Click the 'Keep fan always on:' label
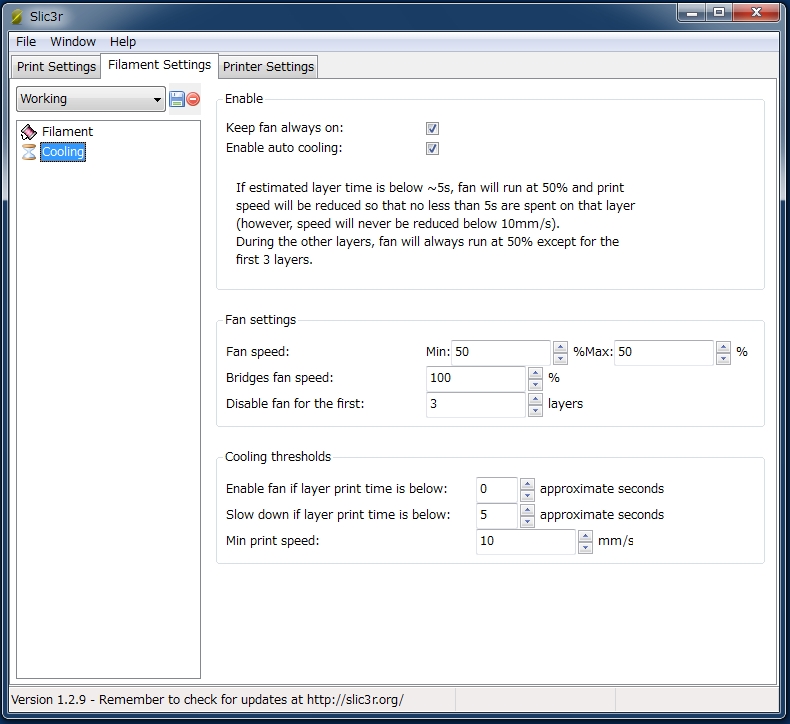The height and width of the screenshot is (724, 790). pos(285,128)
